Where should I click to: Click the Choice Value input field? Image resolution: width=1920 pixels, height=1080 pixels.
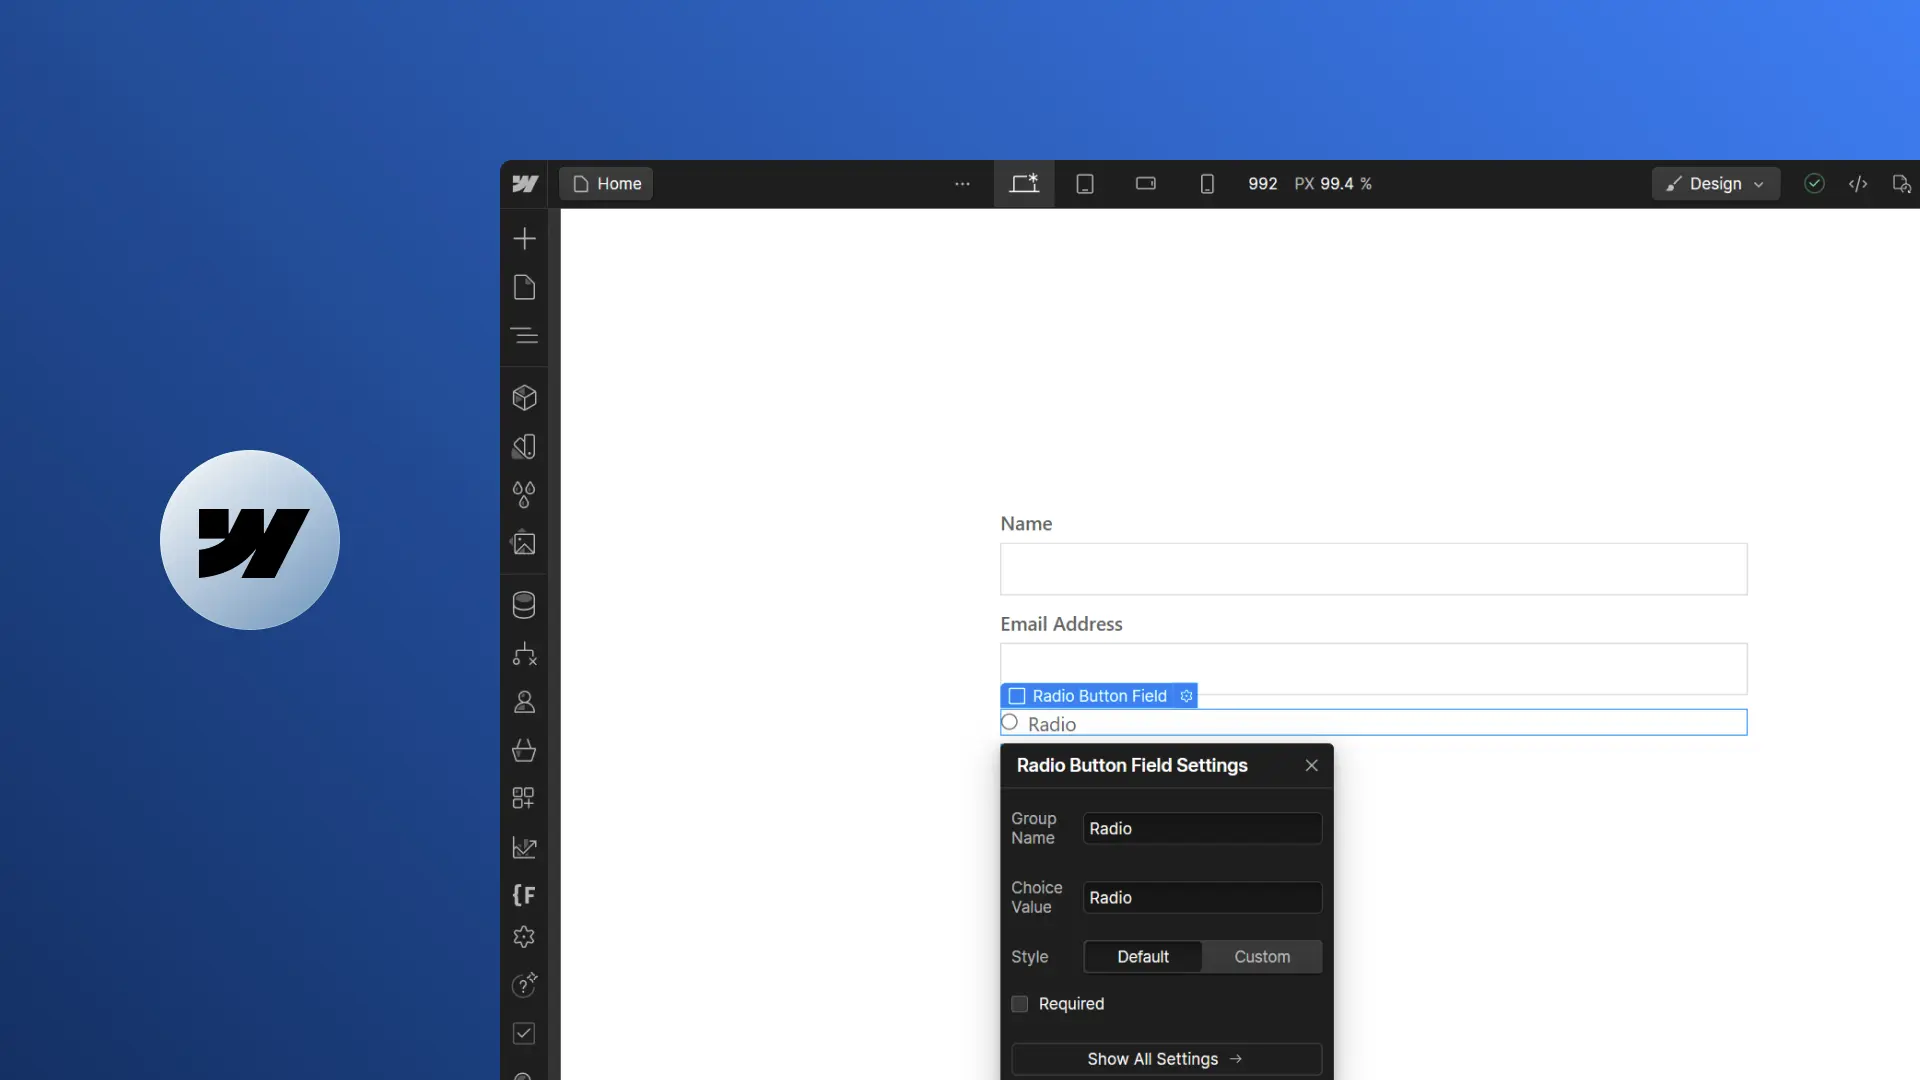point(1203,898)
